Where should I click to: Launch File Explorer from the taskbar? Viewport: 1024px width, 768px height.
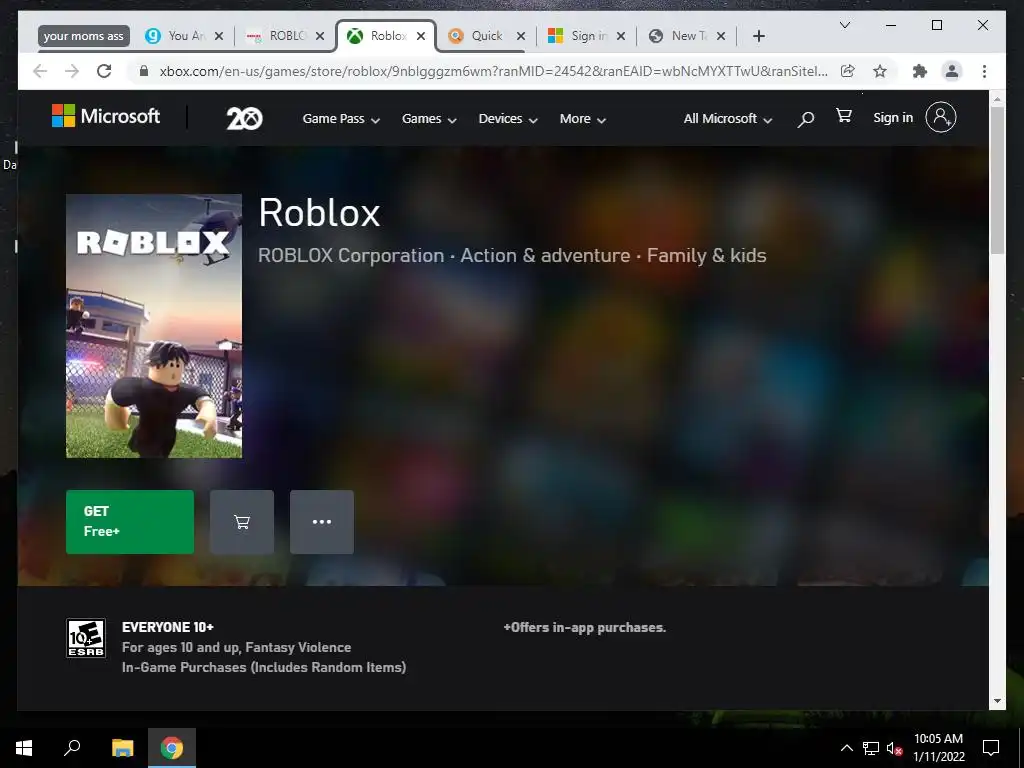pyautogui.click(x=122, y=748)
